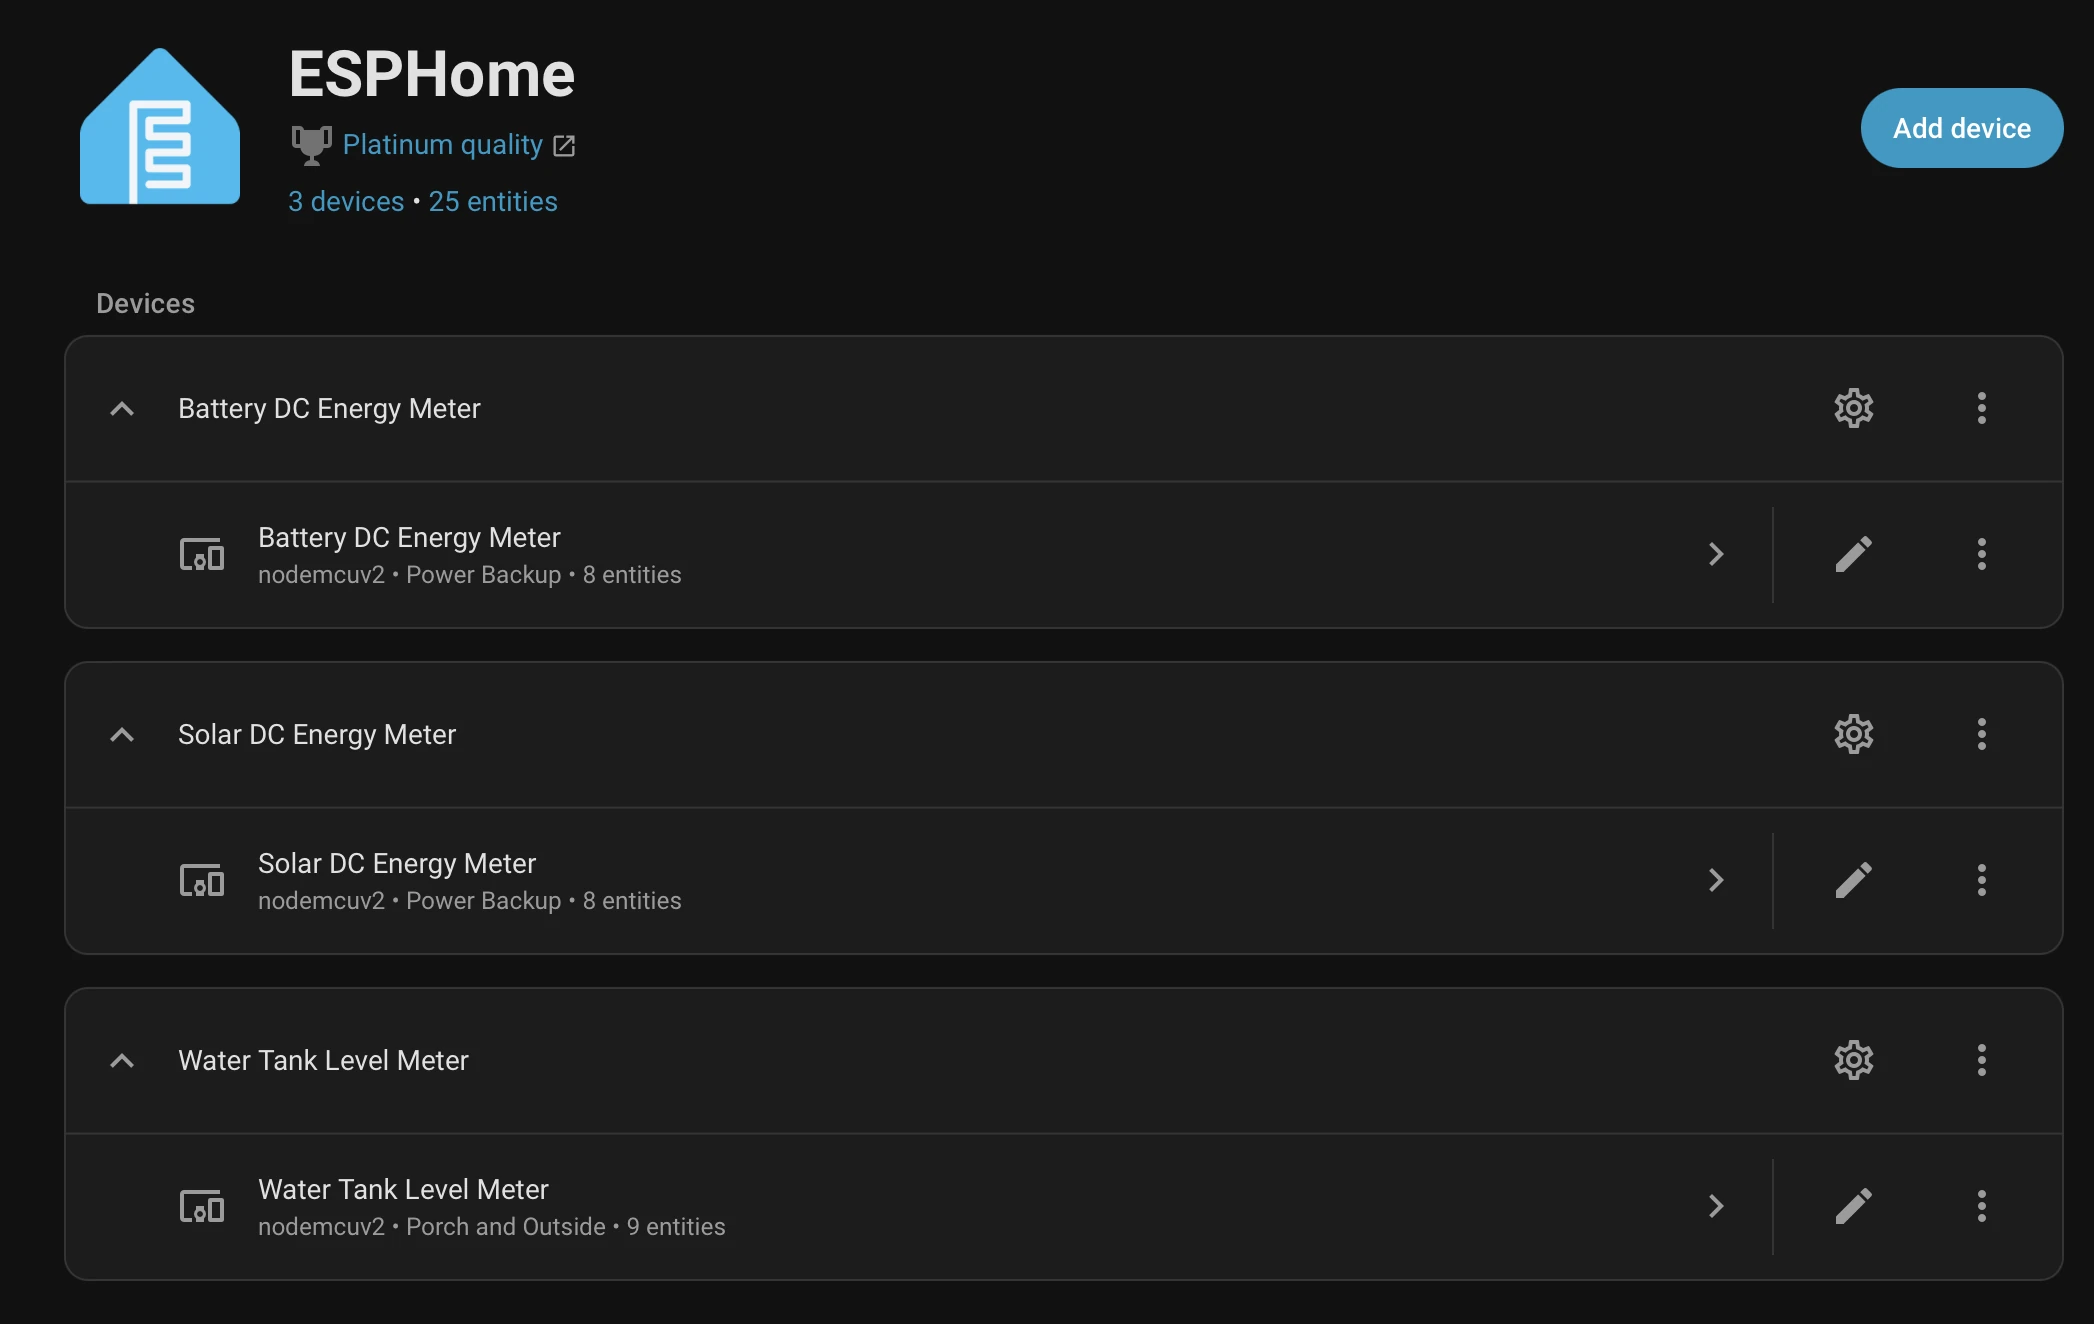Screen dimensions: 2094x1324
Task: Open the Platinum quality link
Action: pos(440,145)
